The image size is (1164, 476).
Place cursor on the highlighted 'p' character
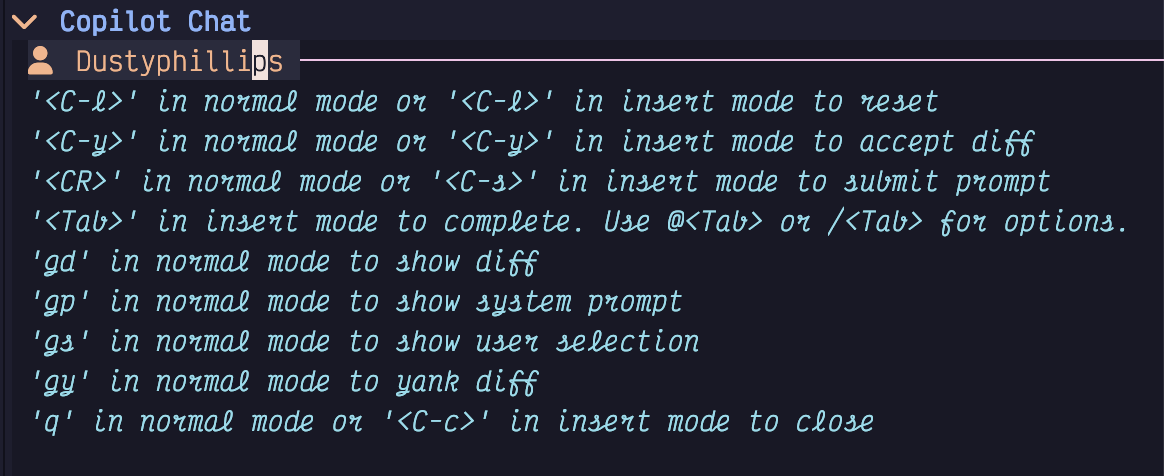click(259, 62)
